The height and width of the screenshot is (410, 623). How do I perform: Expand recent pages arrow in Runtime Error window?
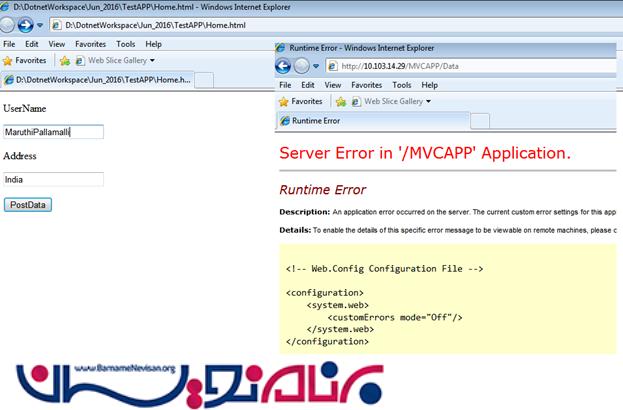coord(317,66)
